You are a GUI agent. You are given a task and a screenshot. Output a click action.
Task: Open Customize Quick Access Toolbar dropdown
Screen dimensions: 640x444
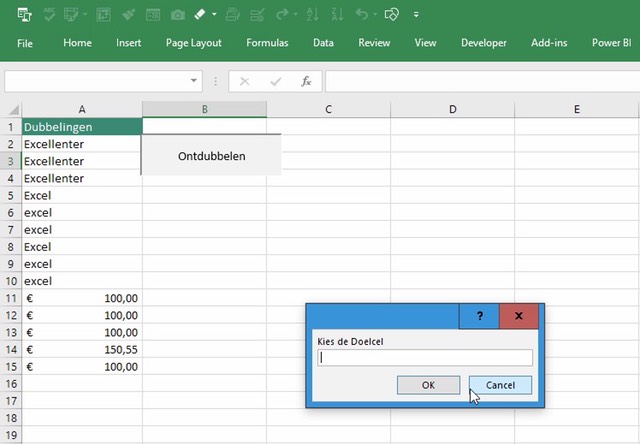pos(416,15)
